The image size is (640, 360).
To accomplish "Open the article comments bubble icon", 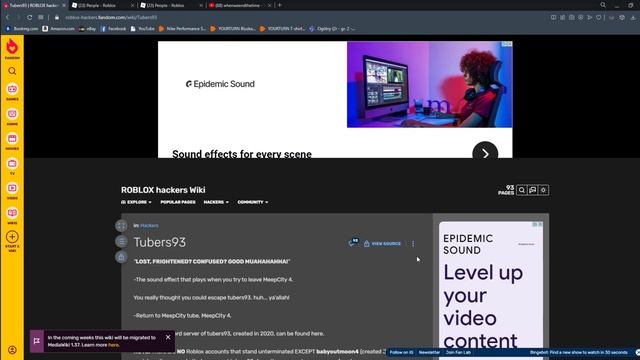I will [x=353, y=243].
